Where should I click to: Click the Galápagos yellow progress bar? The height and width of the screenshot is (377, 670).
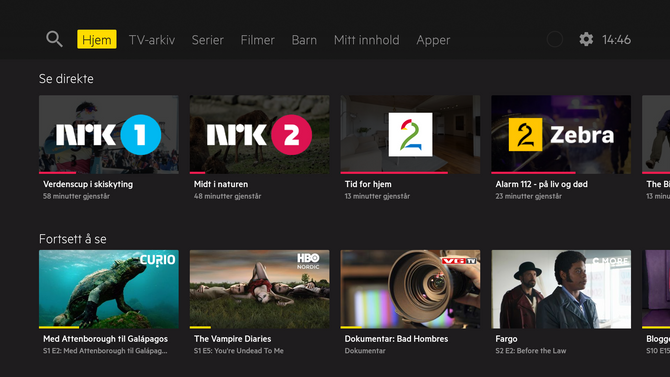pos(59,327)
